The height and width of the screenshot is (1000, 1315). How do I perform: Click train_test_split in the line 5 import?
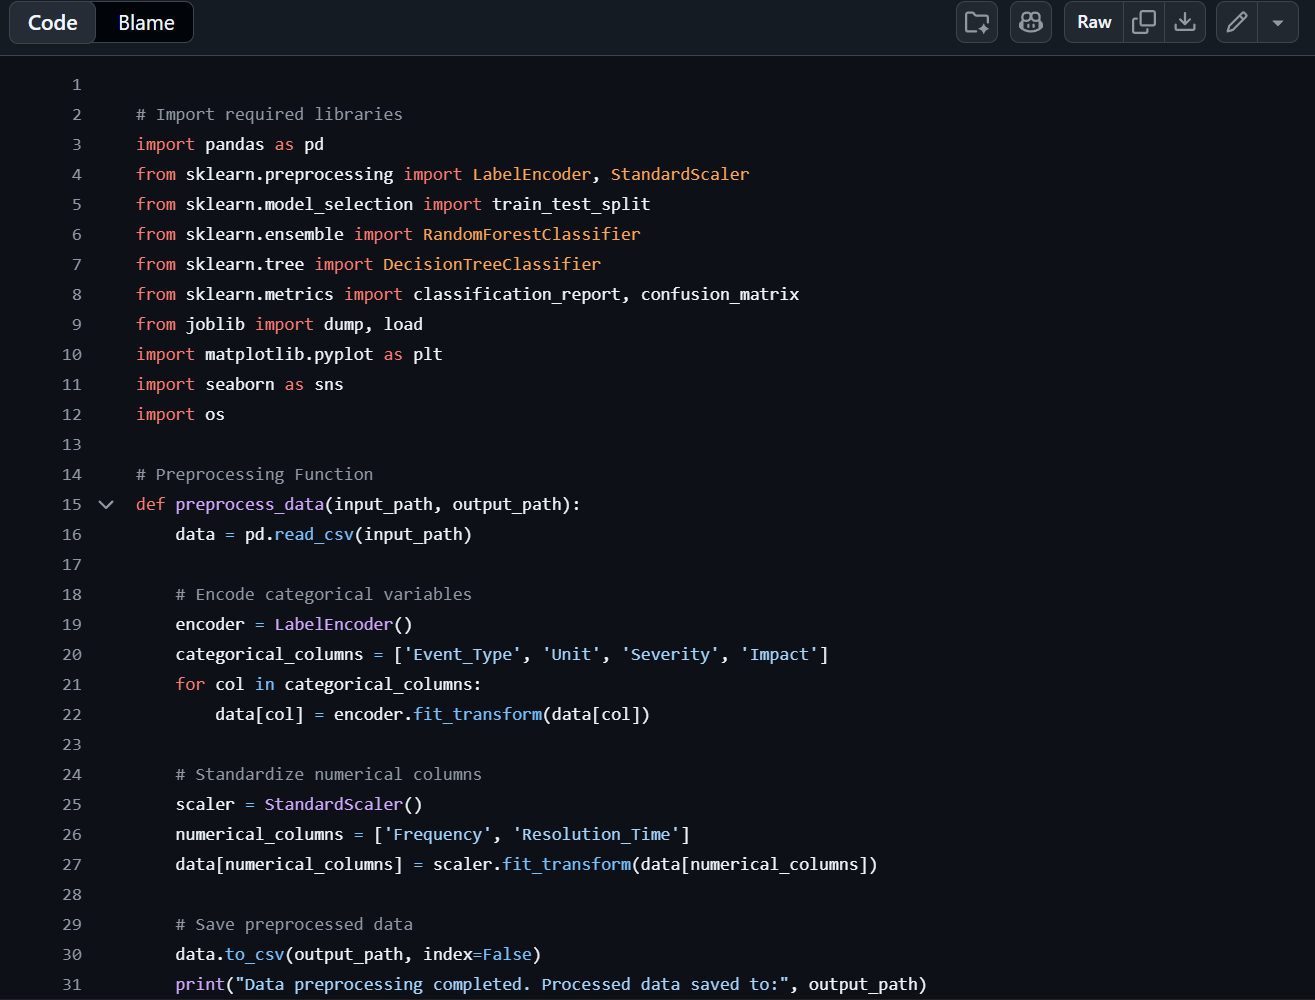tap(571, 205)
